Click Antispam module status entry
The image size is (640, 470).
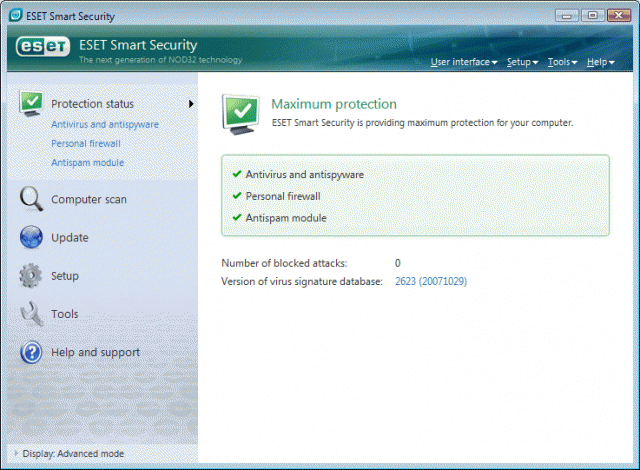(x=286, y=218)
